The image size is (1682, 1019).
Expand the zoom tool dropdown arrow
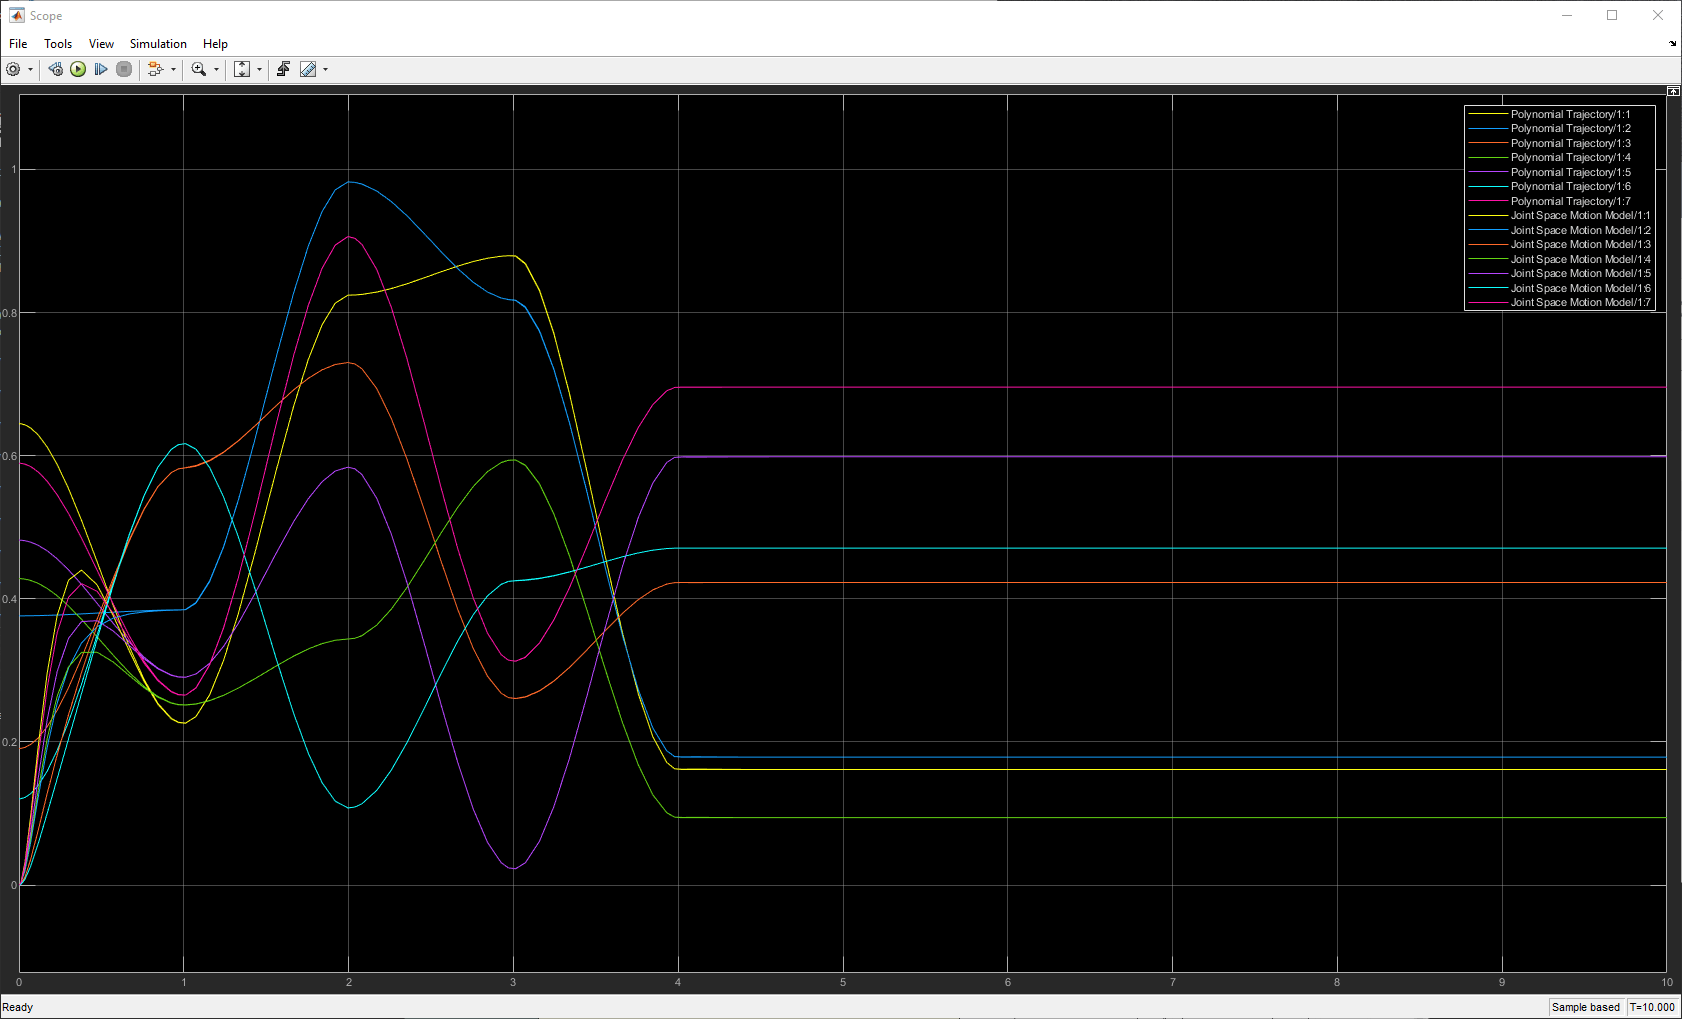click(215, 69)
